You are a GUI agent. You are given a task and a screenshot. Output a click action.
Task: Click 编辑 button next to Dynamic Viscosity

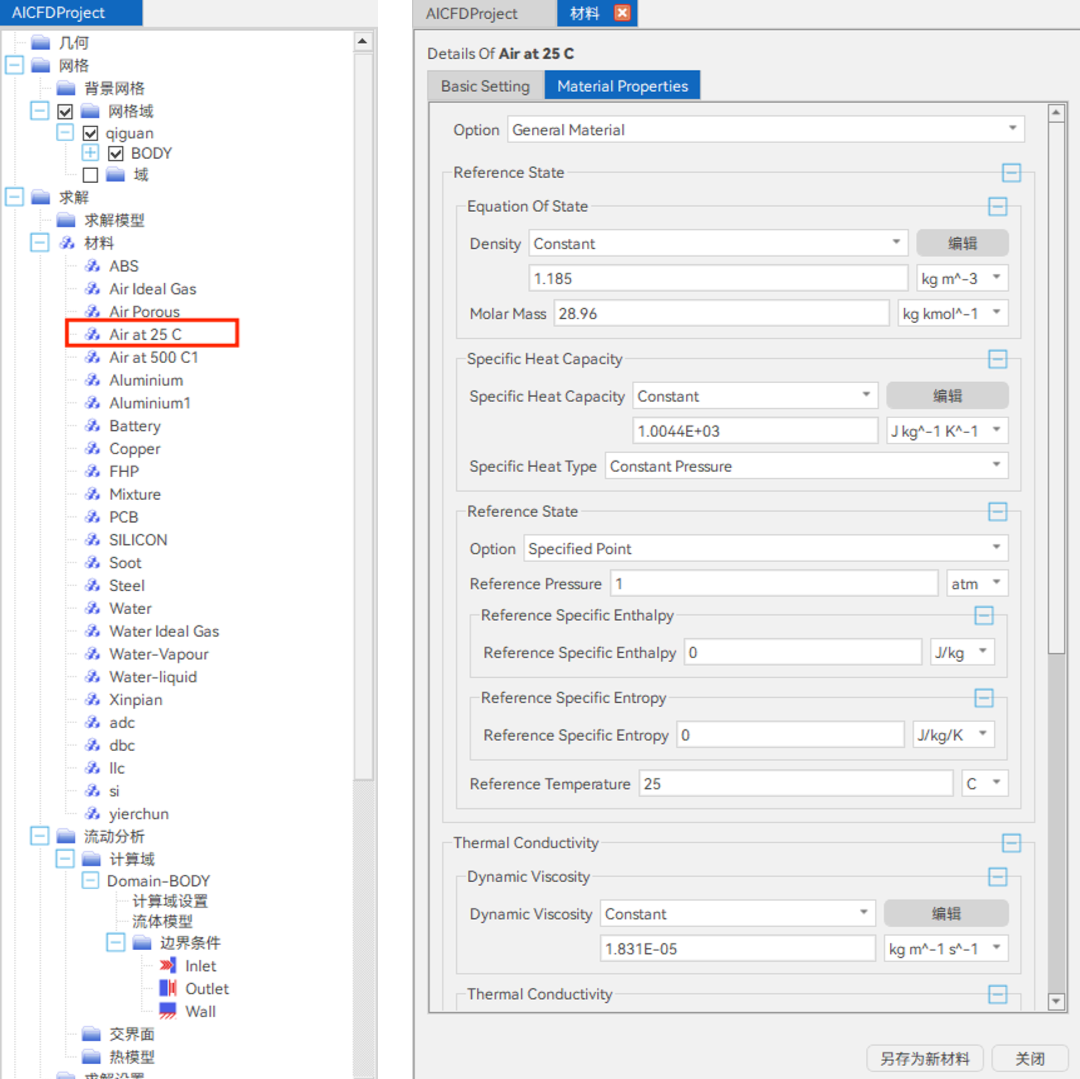pyautogui.click(x=946, y=914)
